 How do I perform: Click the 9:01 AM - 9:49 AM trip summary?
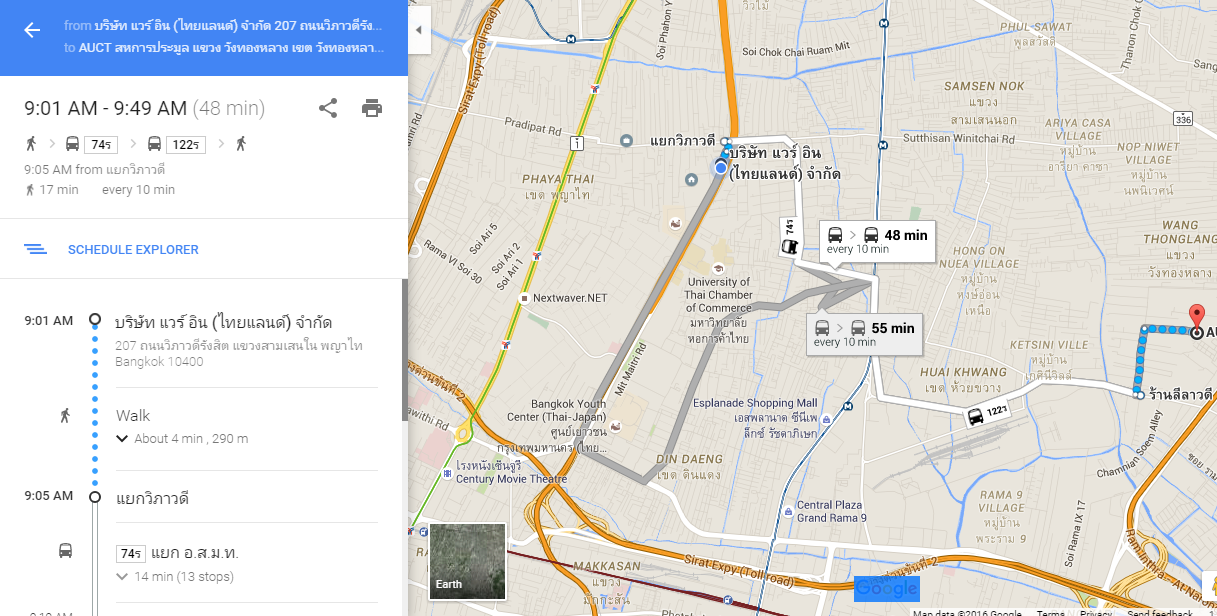click(144, 108)
